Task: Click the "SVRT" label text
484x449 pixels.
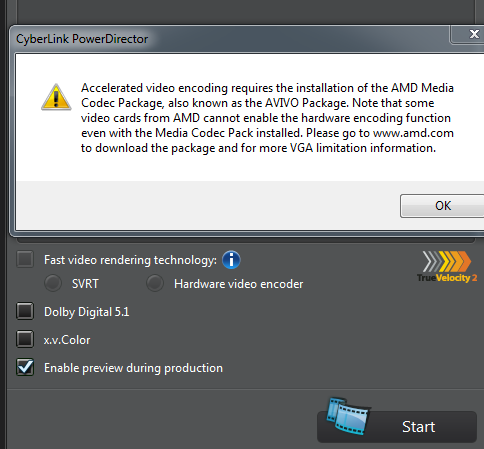Action: (85, 284)
